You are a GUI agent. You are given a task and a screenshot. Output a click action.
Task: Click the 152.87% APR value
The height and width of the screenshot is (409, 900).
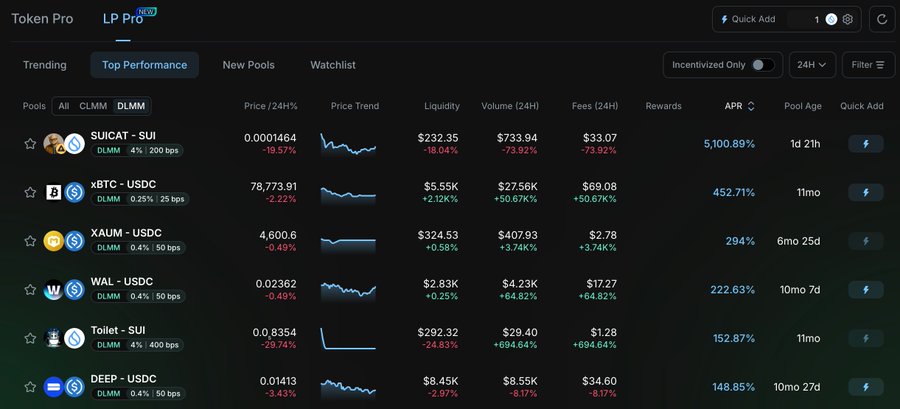tap(734, 338)
